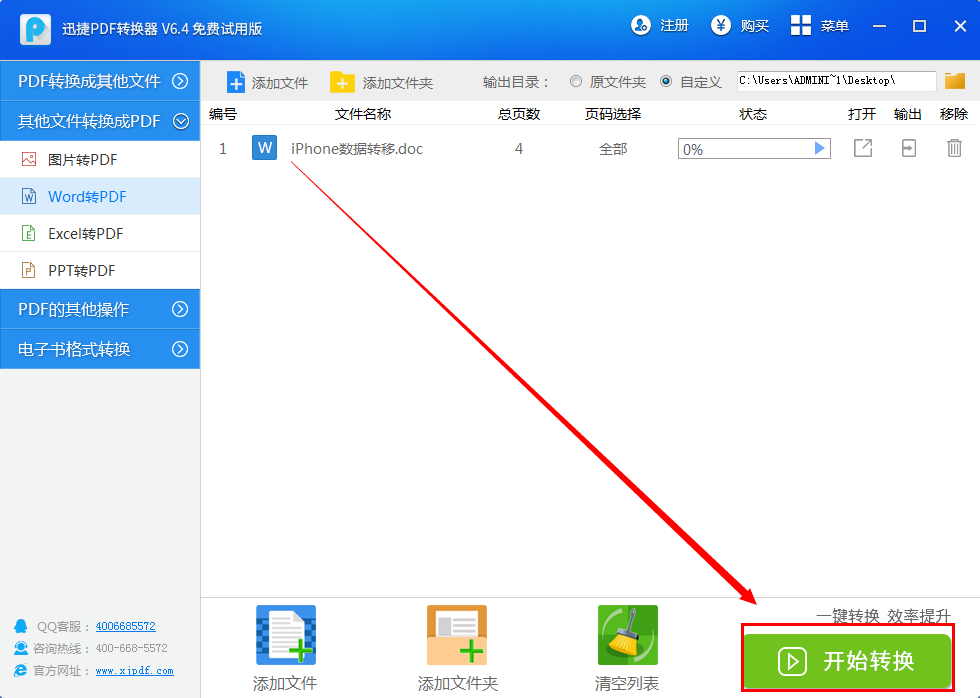Viewport: 980px width, 698px height.
Task: Expand the PDF转换成其他文件 section
Action: coord(100,81)
